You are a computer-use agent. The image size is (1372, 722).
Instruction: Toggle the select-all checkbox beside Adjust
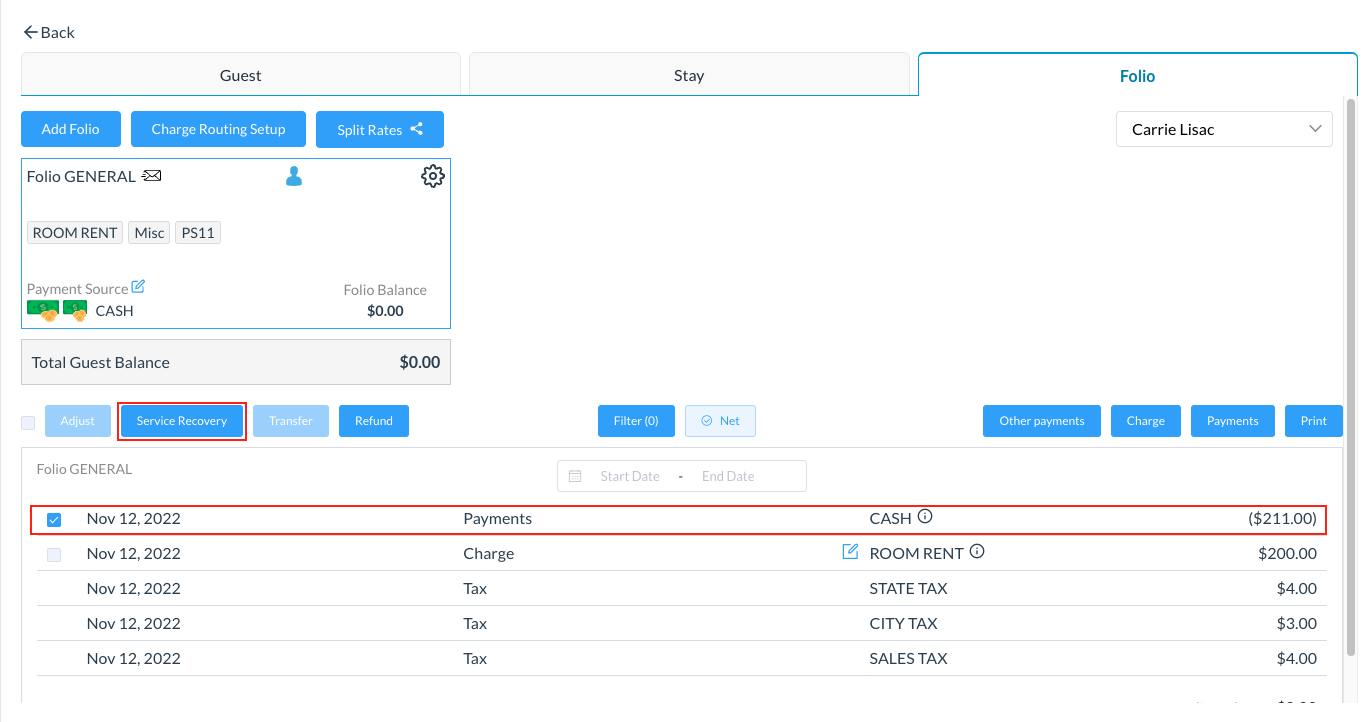(28, 422)
